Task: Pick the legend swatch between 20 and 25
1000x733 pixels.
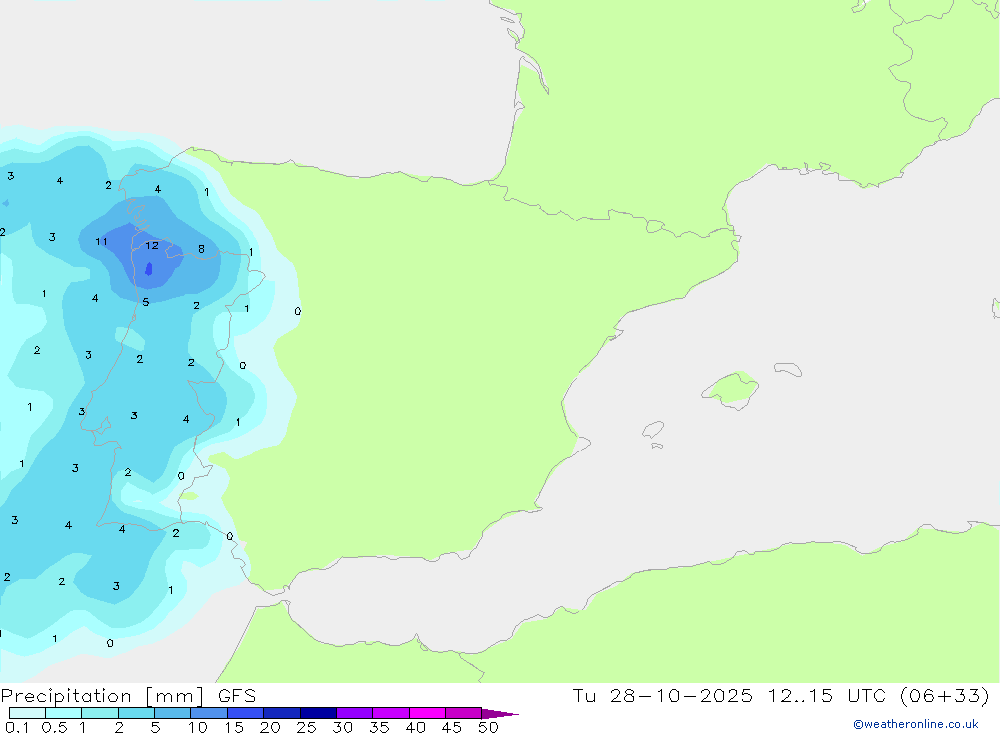Action: coord(281,713)
